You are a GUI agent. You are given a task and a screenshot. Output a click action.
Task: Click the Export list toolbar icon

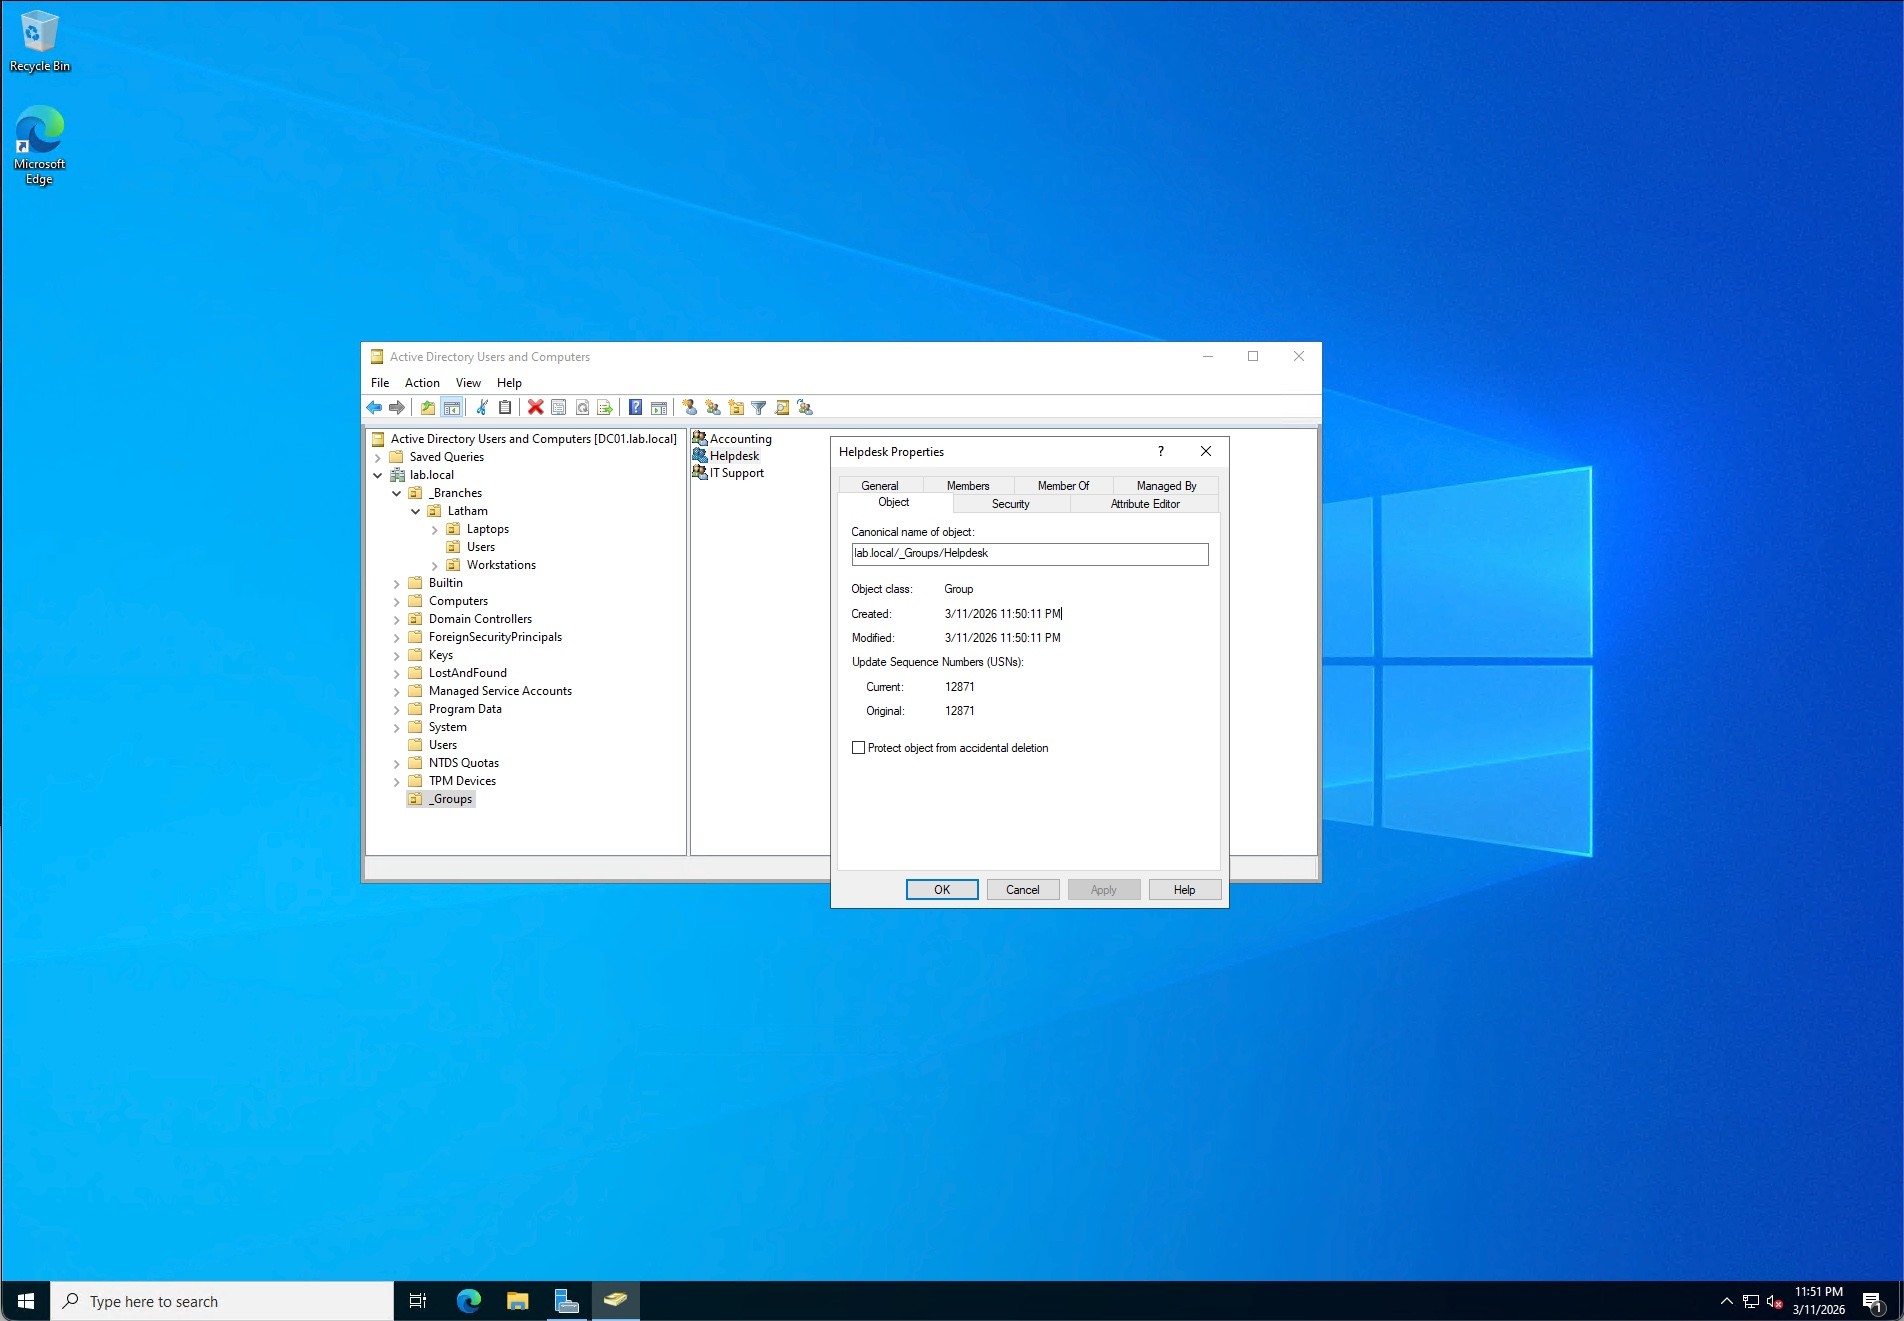pos(605,407)
